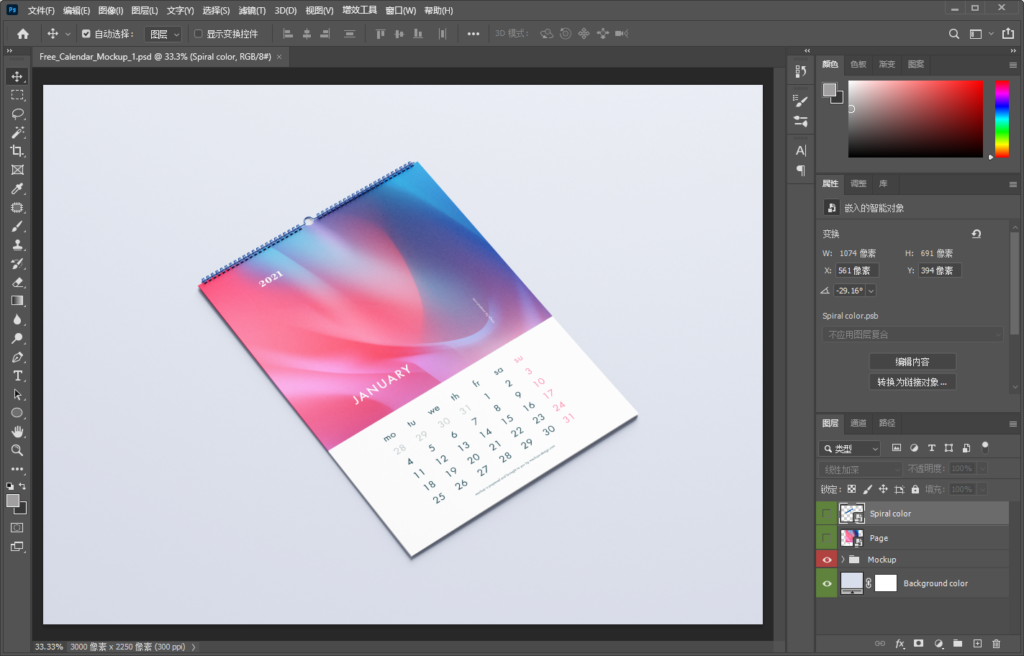Switch to the 通道 tab
This screenshot has height=656, width=1024.
point(858,423)
